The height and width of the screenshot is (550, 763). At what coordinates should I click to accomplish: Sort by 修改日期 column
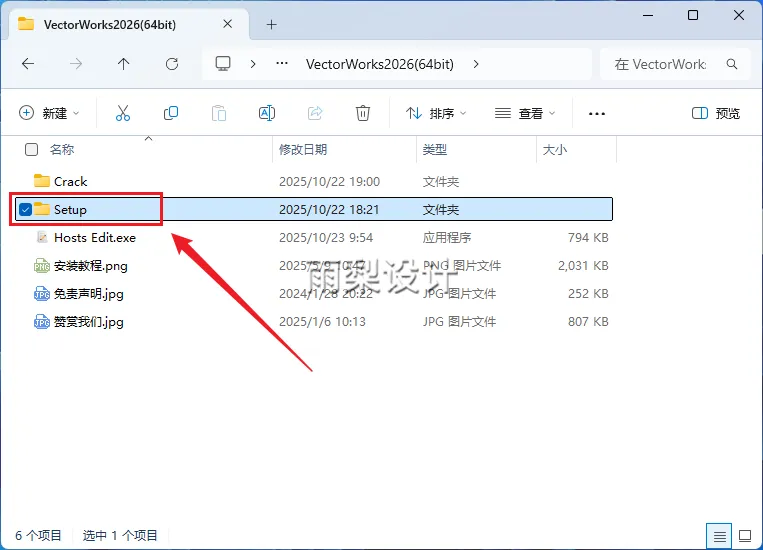pos(303,149)
